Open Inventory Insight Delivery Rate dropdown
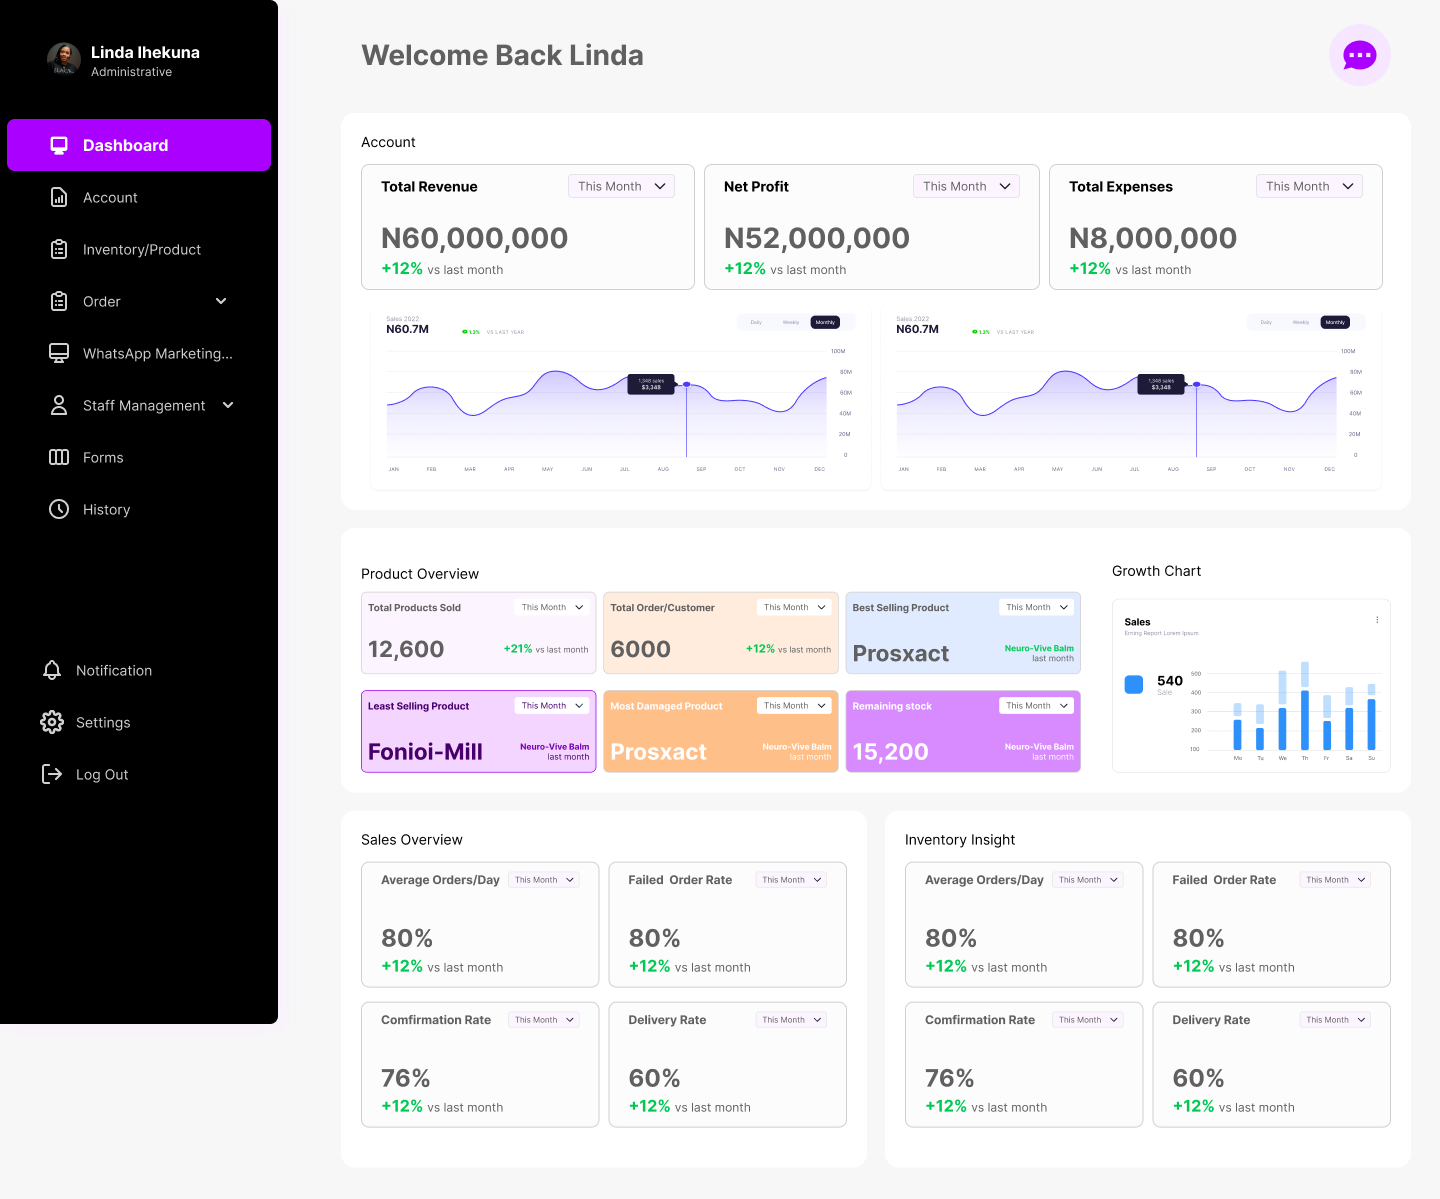The height and width of the screenshot is (1199, 1440). pyautogui.click(x=1335, y=1020)
